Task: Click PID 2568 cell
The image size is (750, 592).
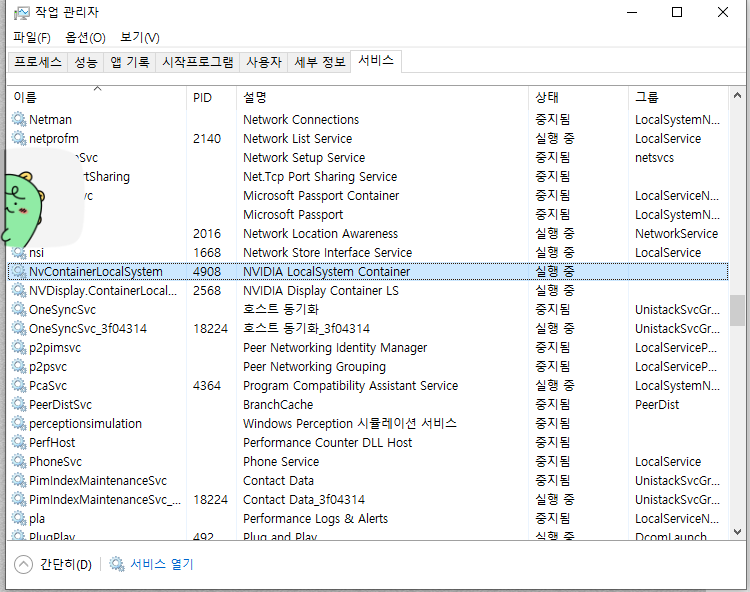Action: point(207,291)
